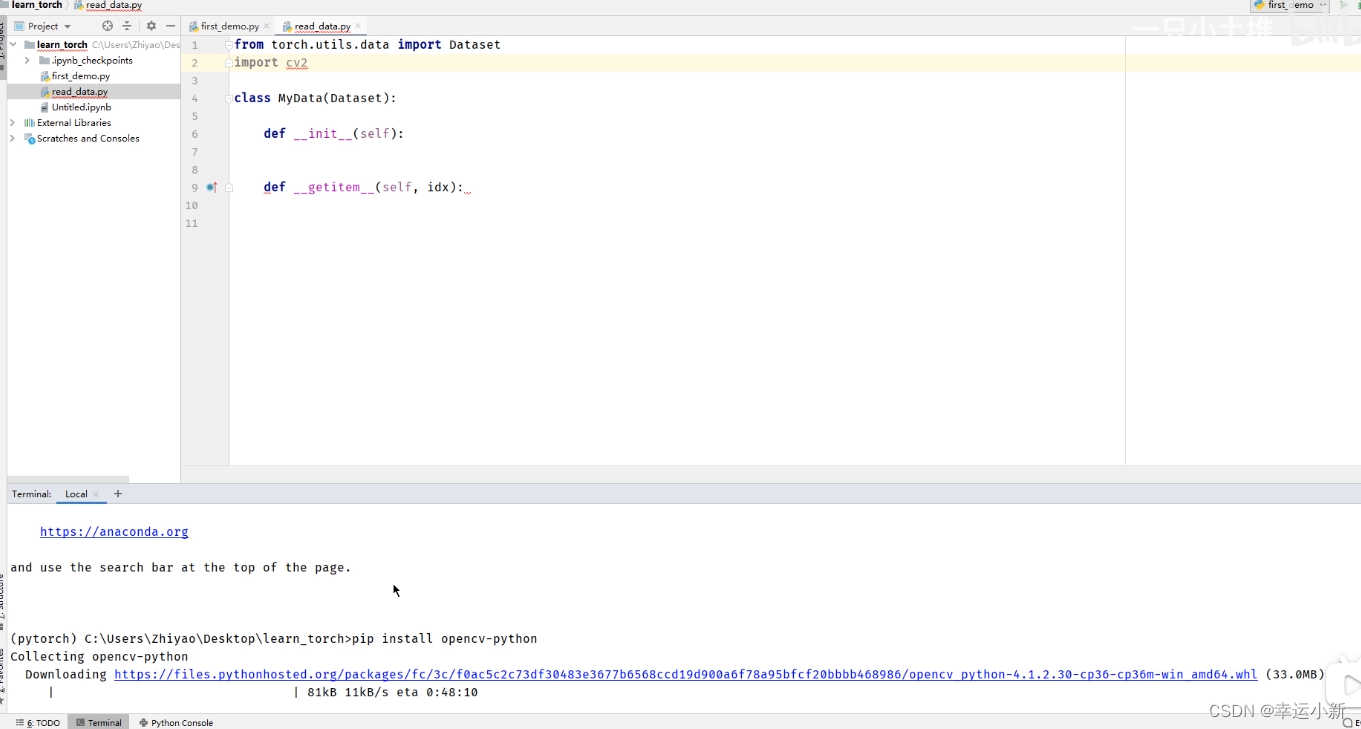Fold the MyData class at line 4
The height and width of the screenshot is (729, 1361).
[x=229, y=99]
